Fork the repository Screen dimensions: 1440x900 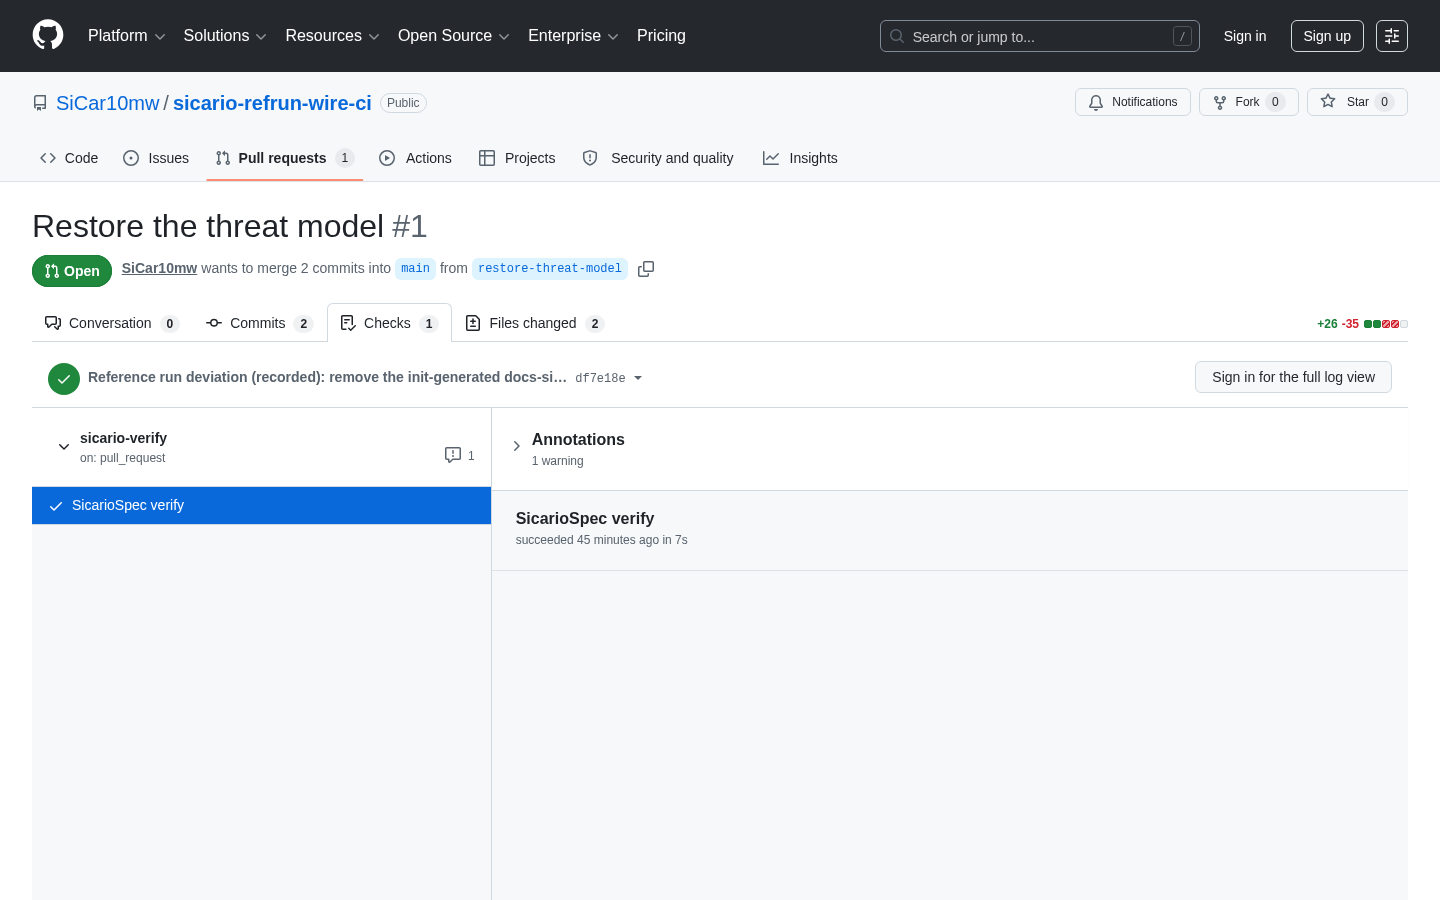[x=1248, y=102]
